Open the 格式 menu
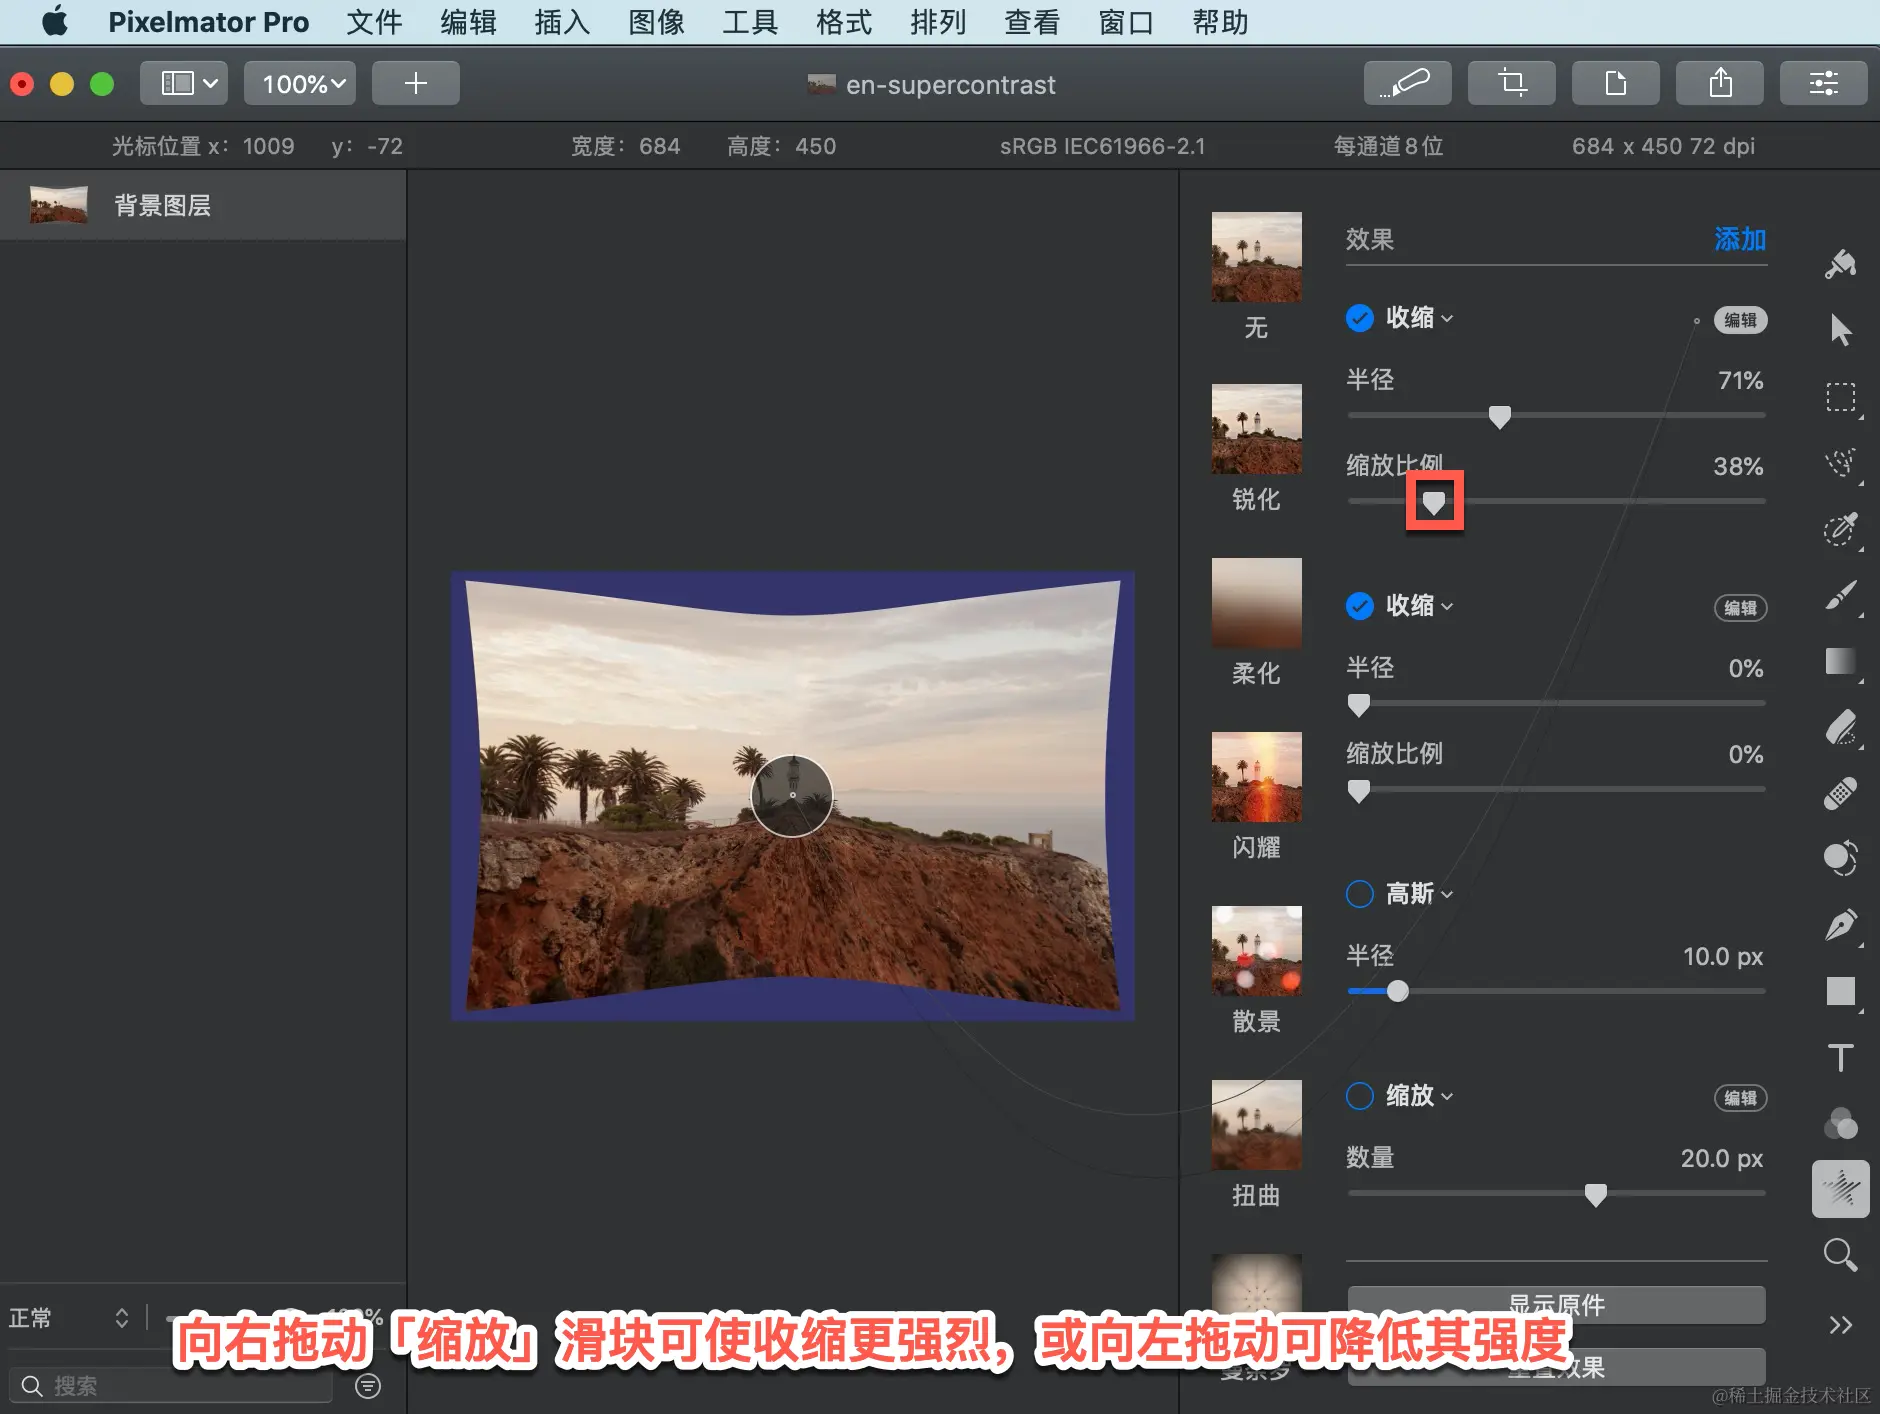 coord(844,22)
